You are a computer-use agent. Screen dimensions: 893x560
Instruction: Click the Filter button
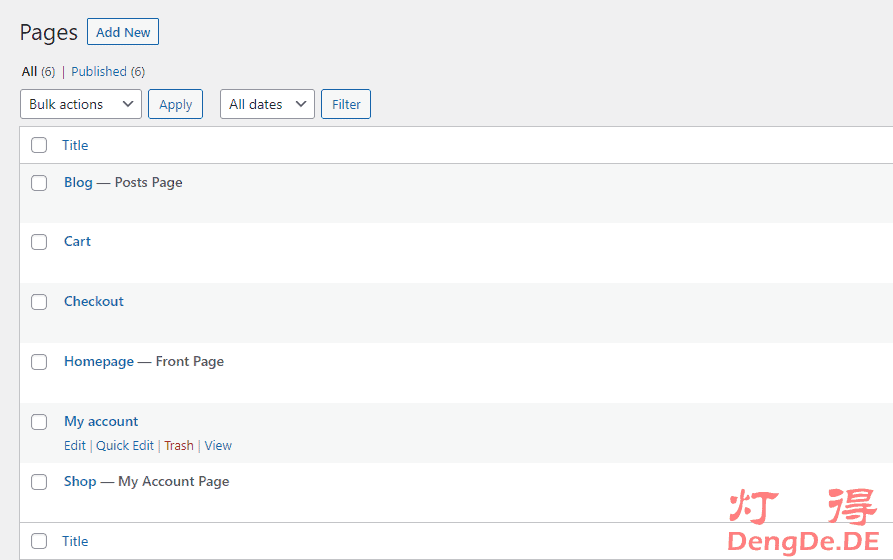[x=346, y=104]
